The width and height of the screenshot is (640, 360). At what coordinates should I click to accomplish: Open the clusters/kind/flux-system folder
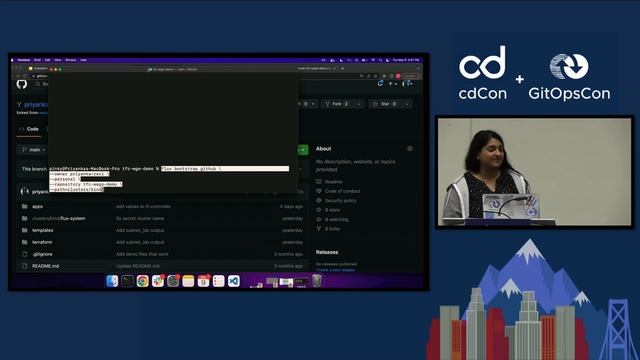click(59, 218)
